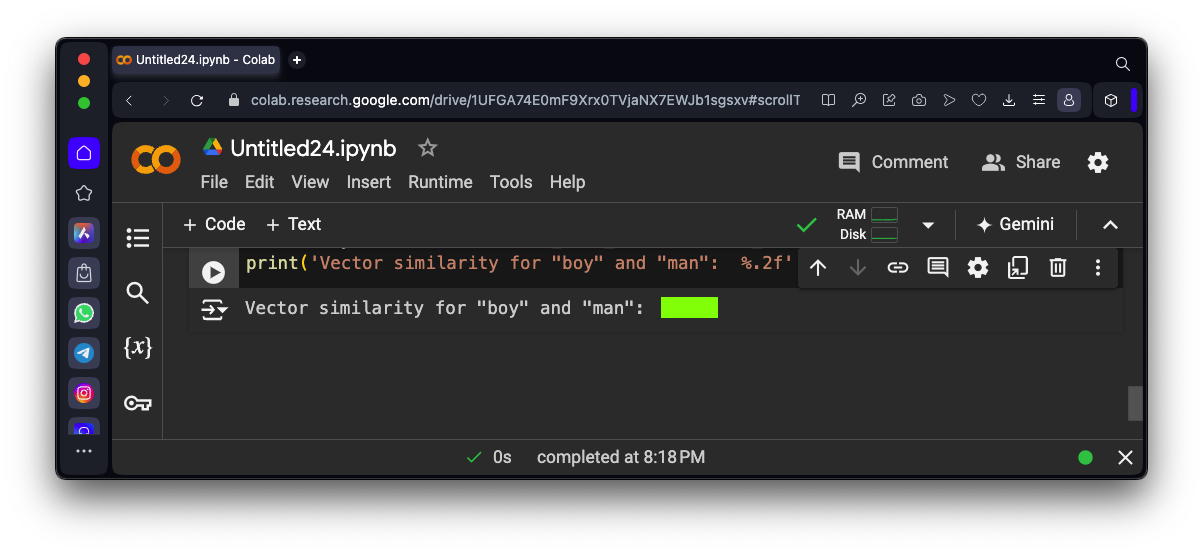Delete the selected cell with trash icon
The height and width of the screenshot is (553, 1203).
[x=1057, y=267]
